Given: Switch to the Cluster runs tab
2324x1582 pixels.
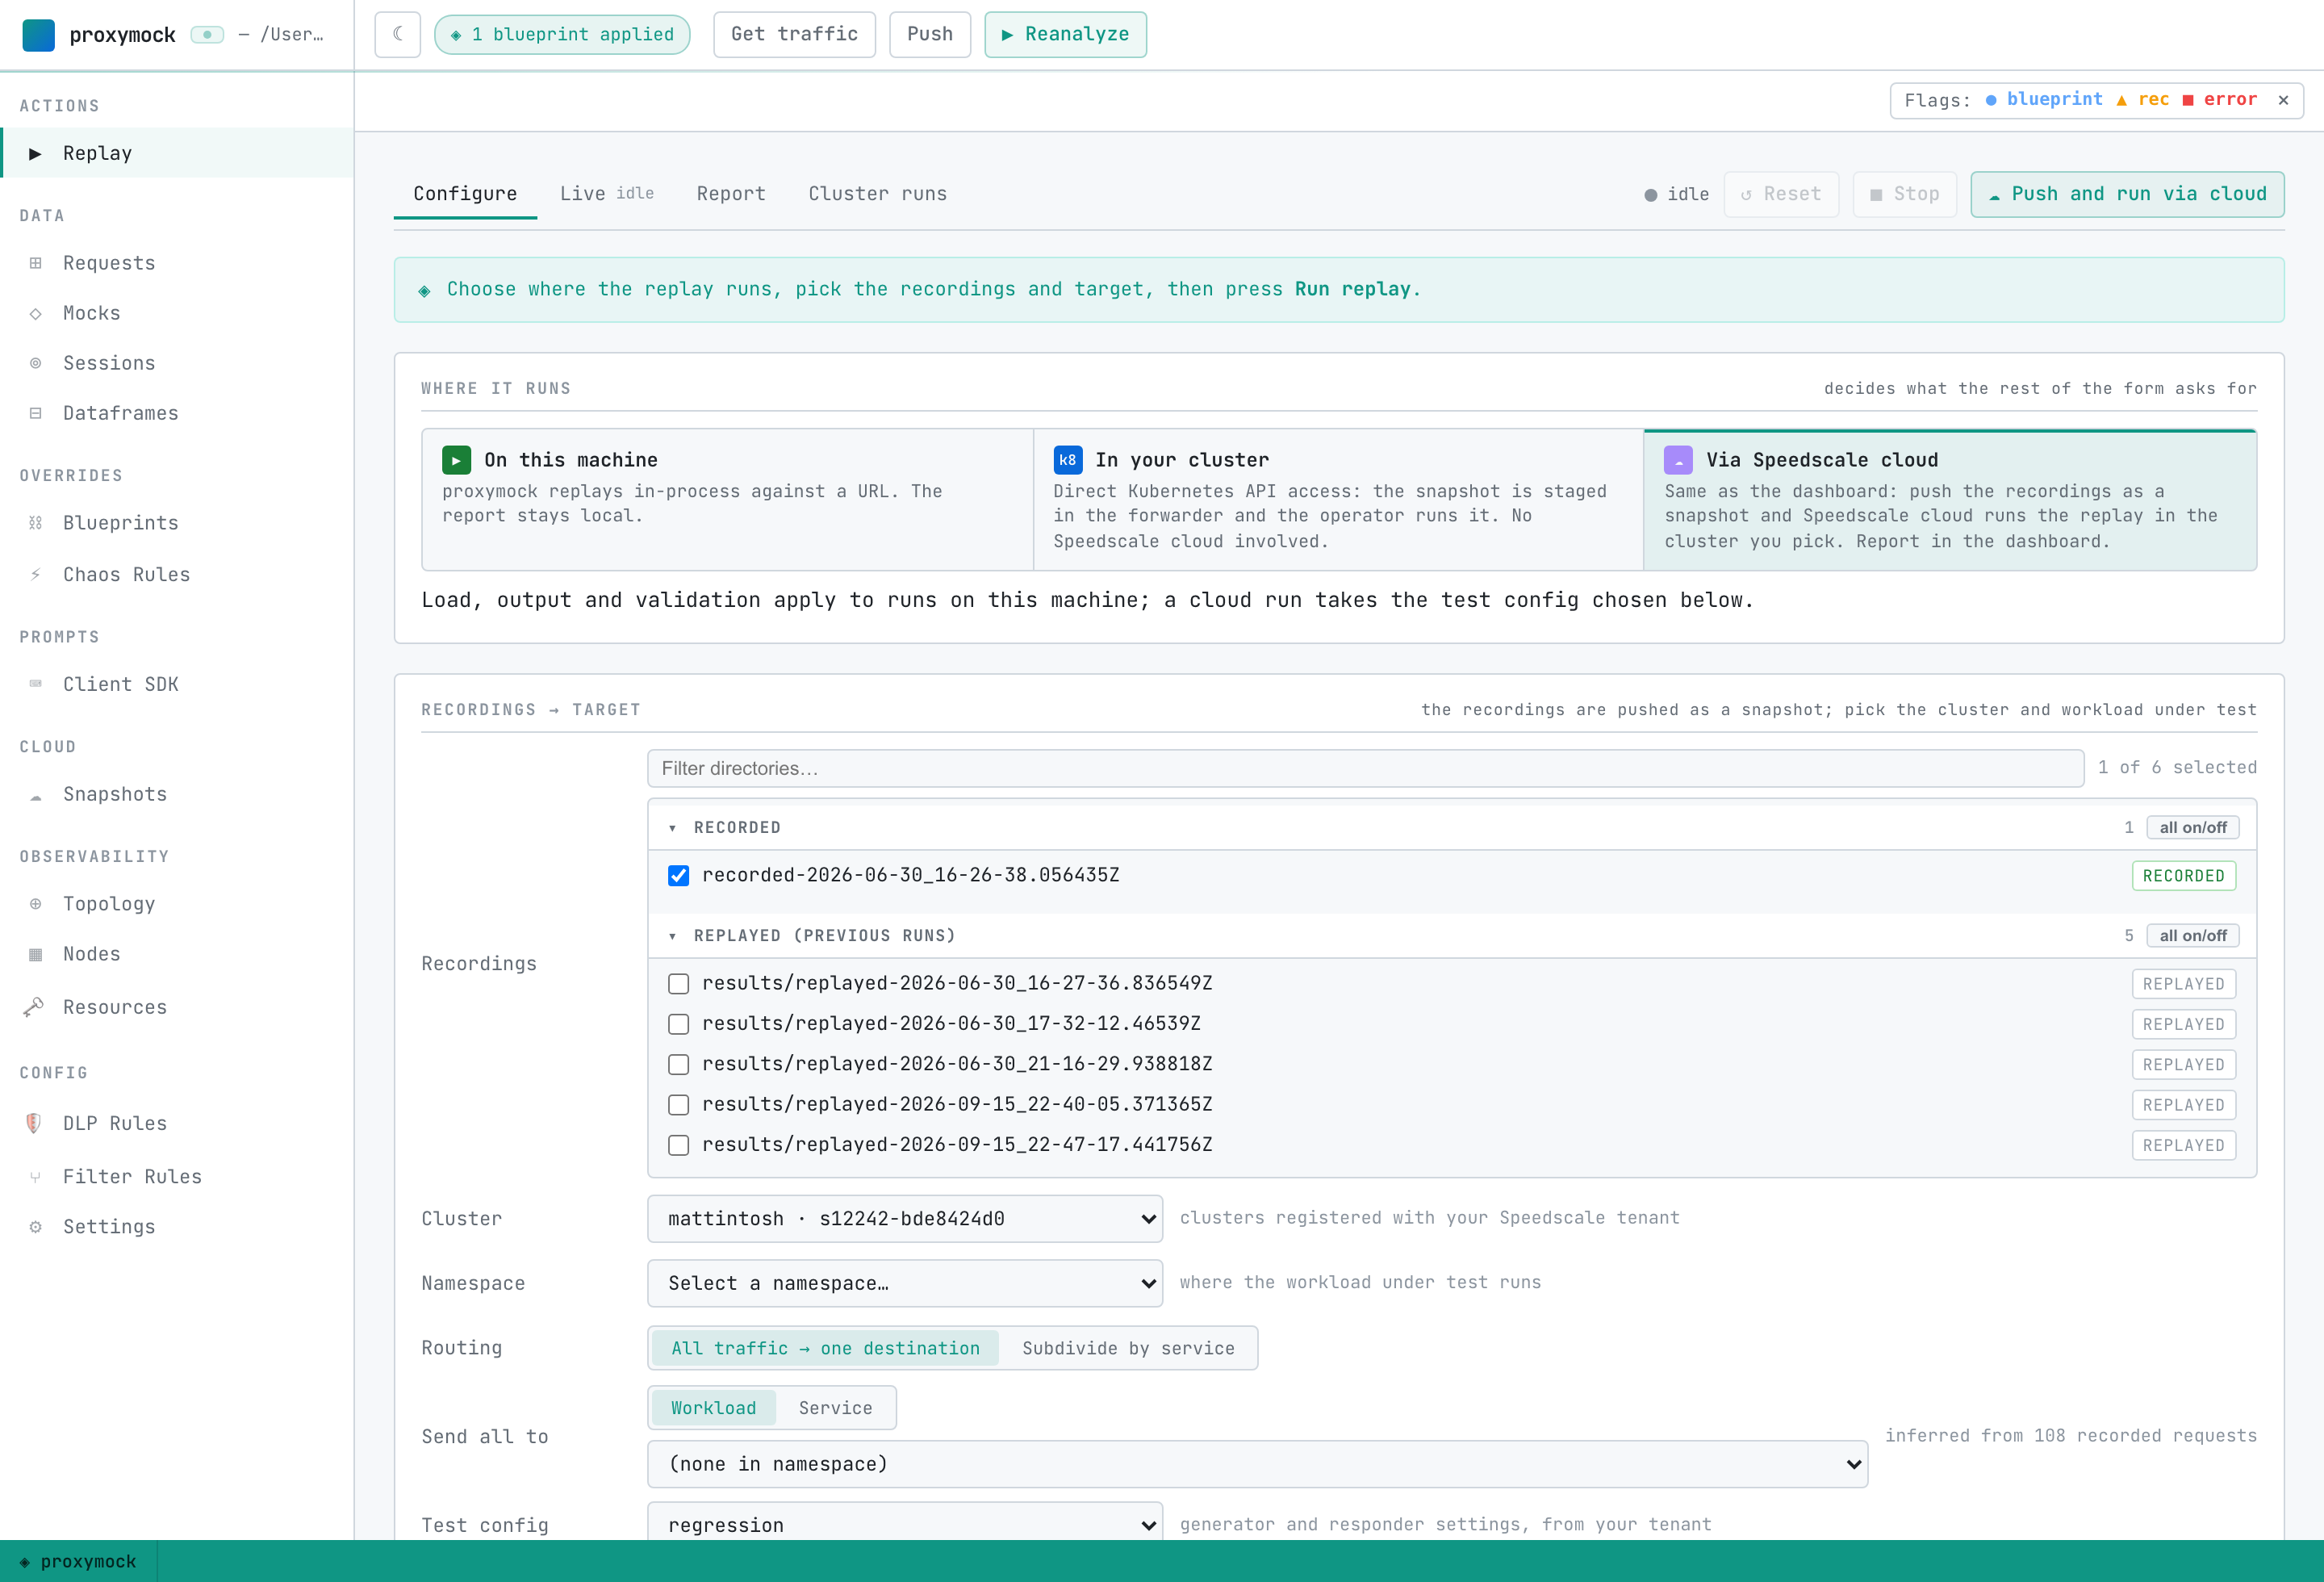Looking at the screenshot, I should coord(877,194).
